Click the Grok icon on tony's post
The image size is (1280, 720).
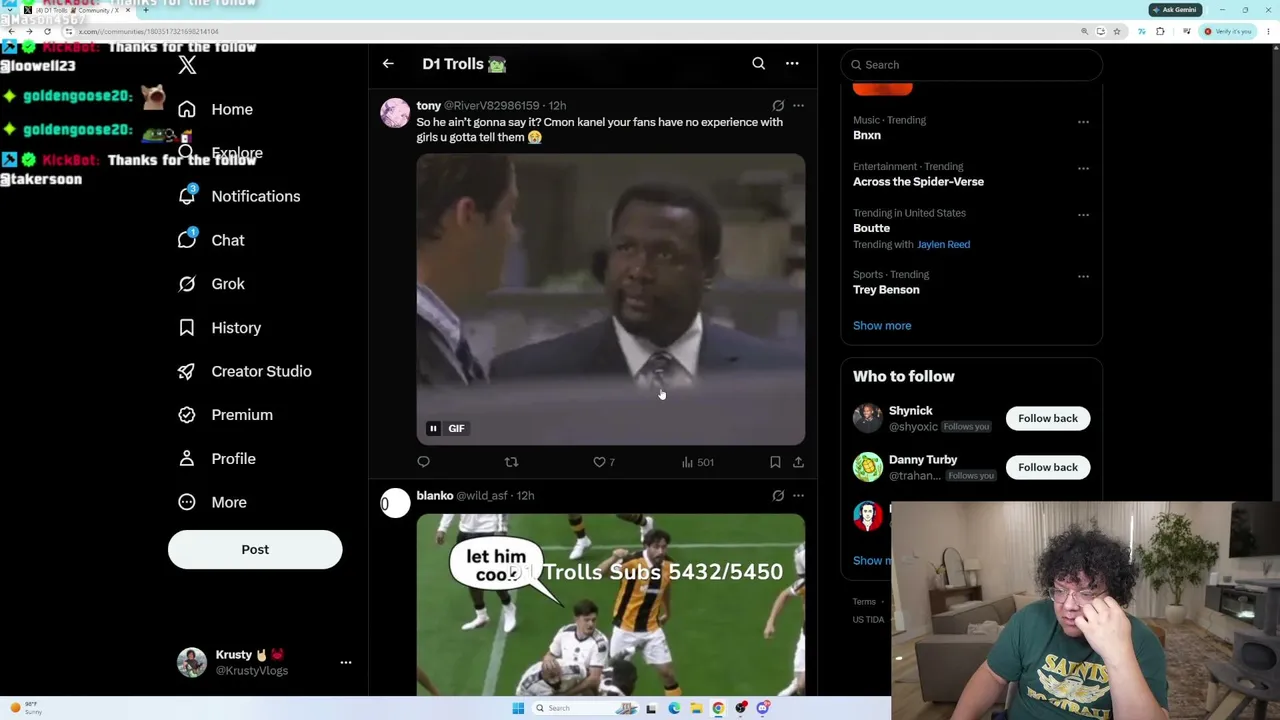point(778,105)
